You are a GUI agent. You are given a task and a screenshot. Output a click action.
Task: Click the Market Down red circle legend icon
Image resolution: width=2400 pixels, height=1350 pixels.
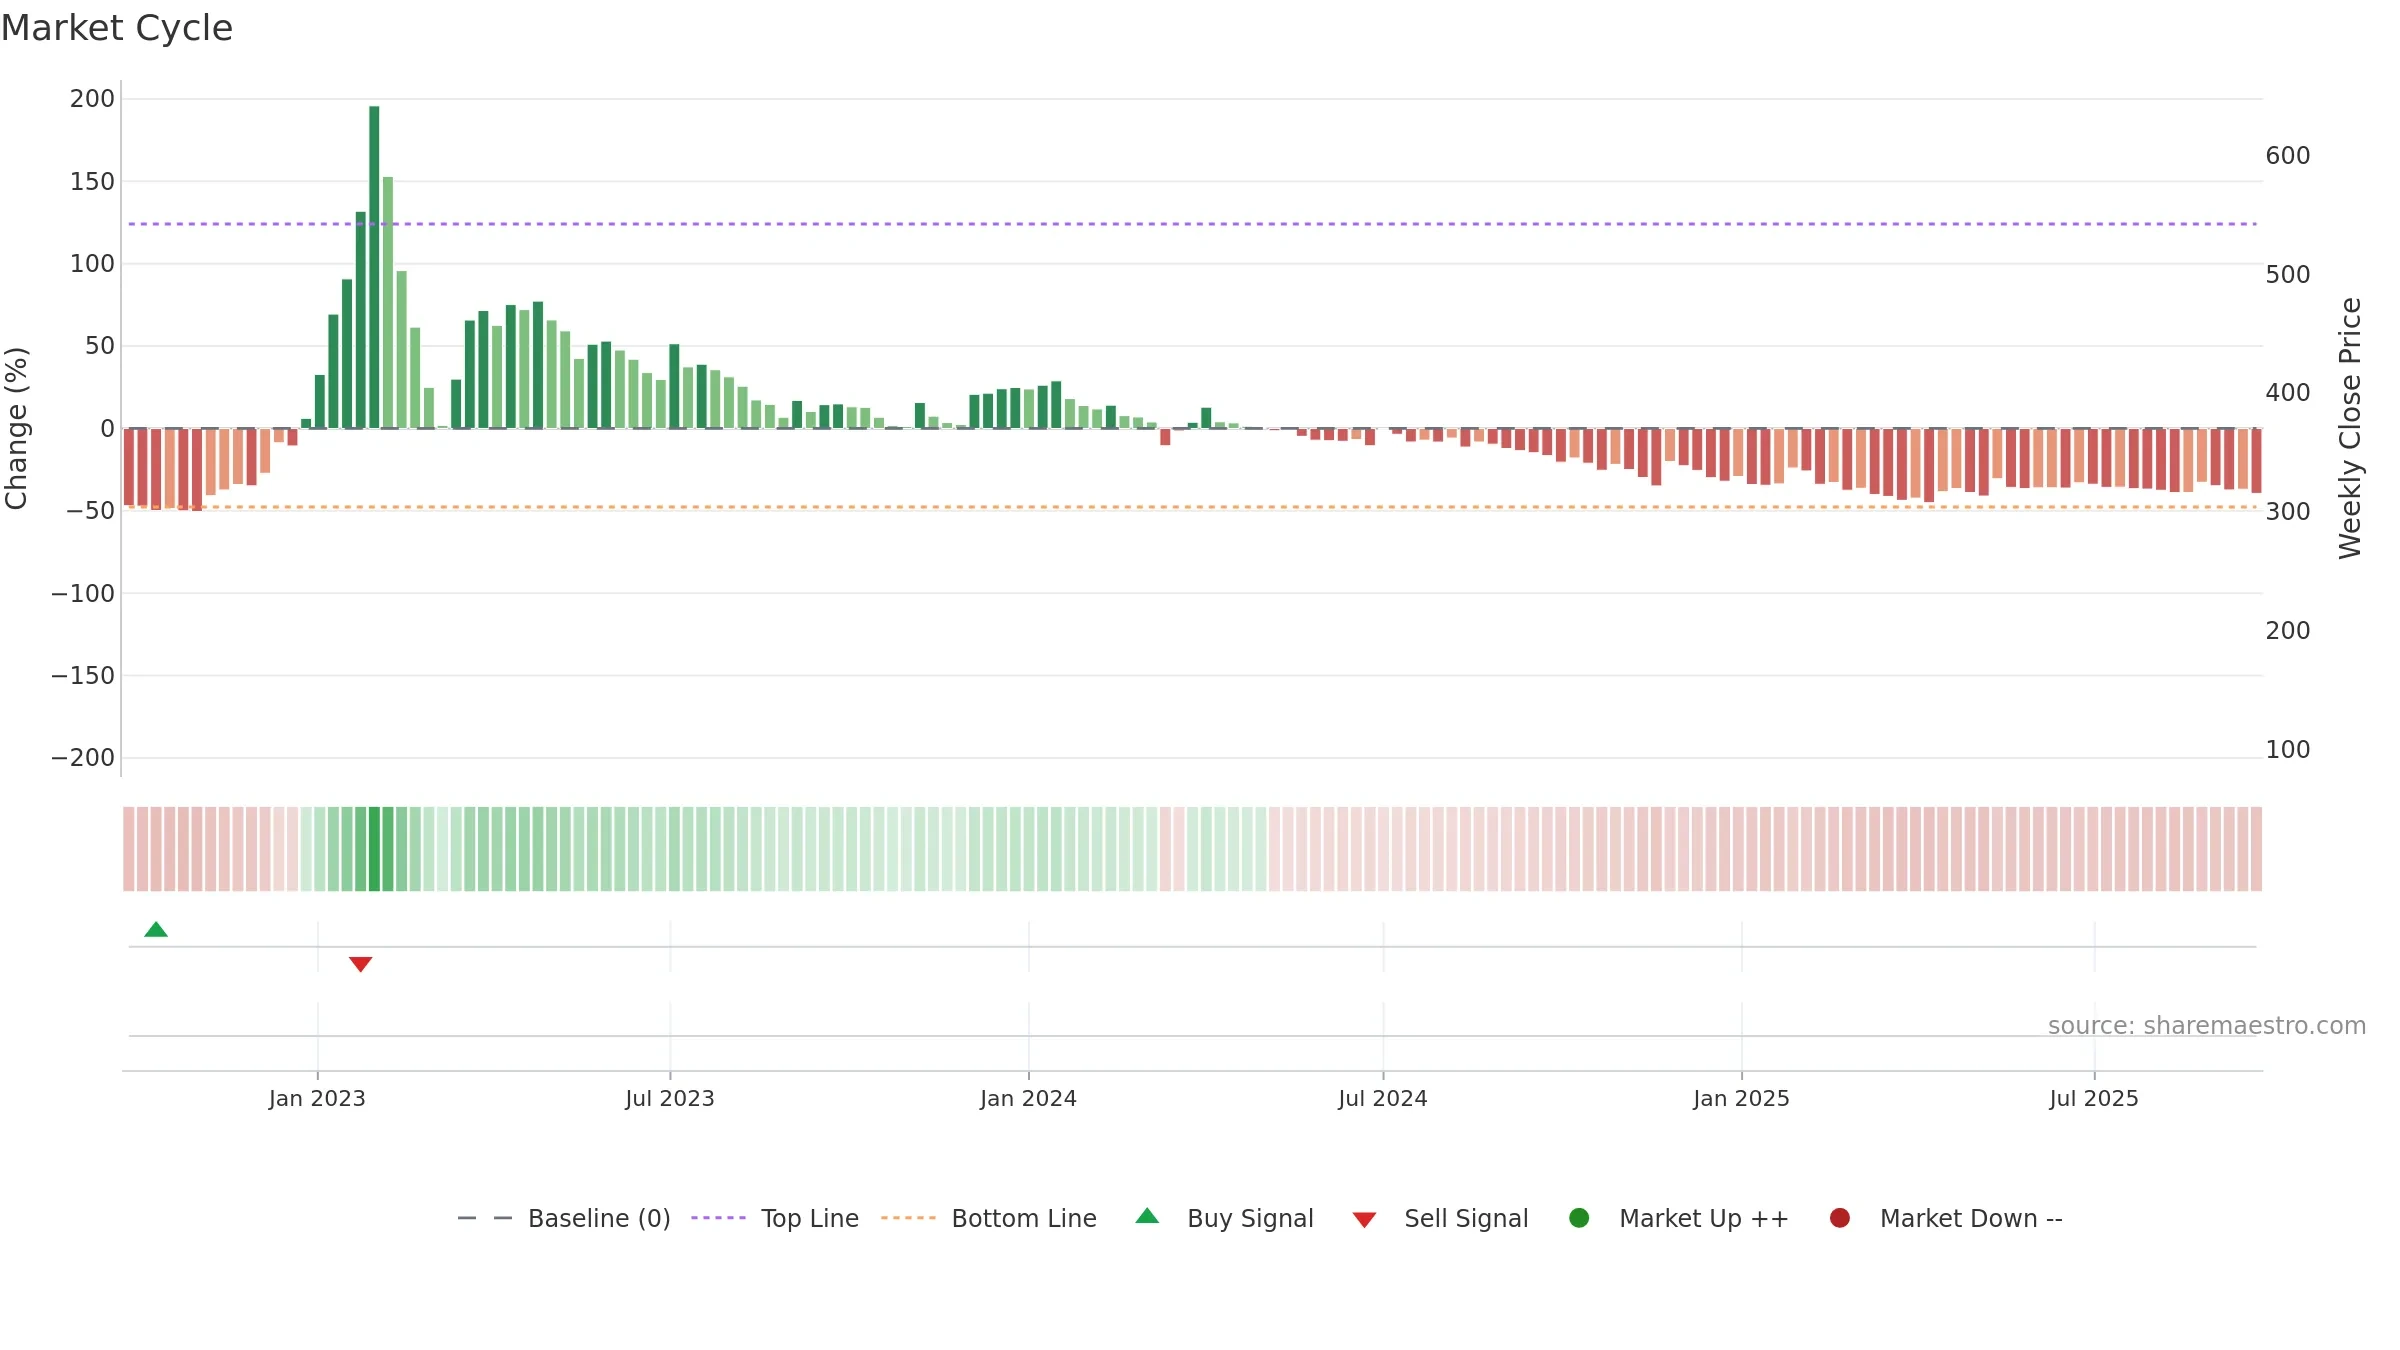(x=1840, y=1218)
